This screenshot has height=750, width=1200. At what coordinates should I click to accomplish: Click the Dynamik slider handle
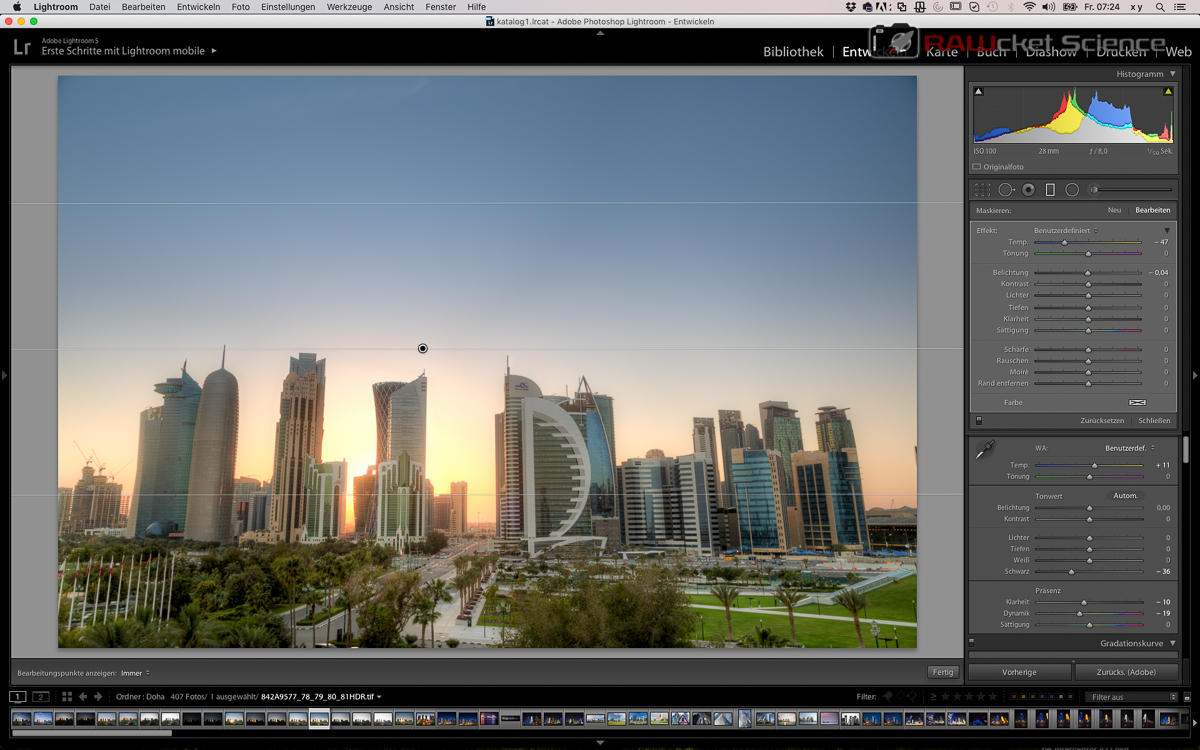pos(1079,614)
